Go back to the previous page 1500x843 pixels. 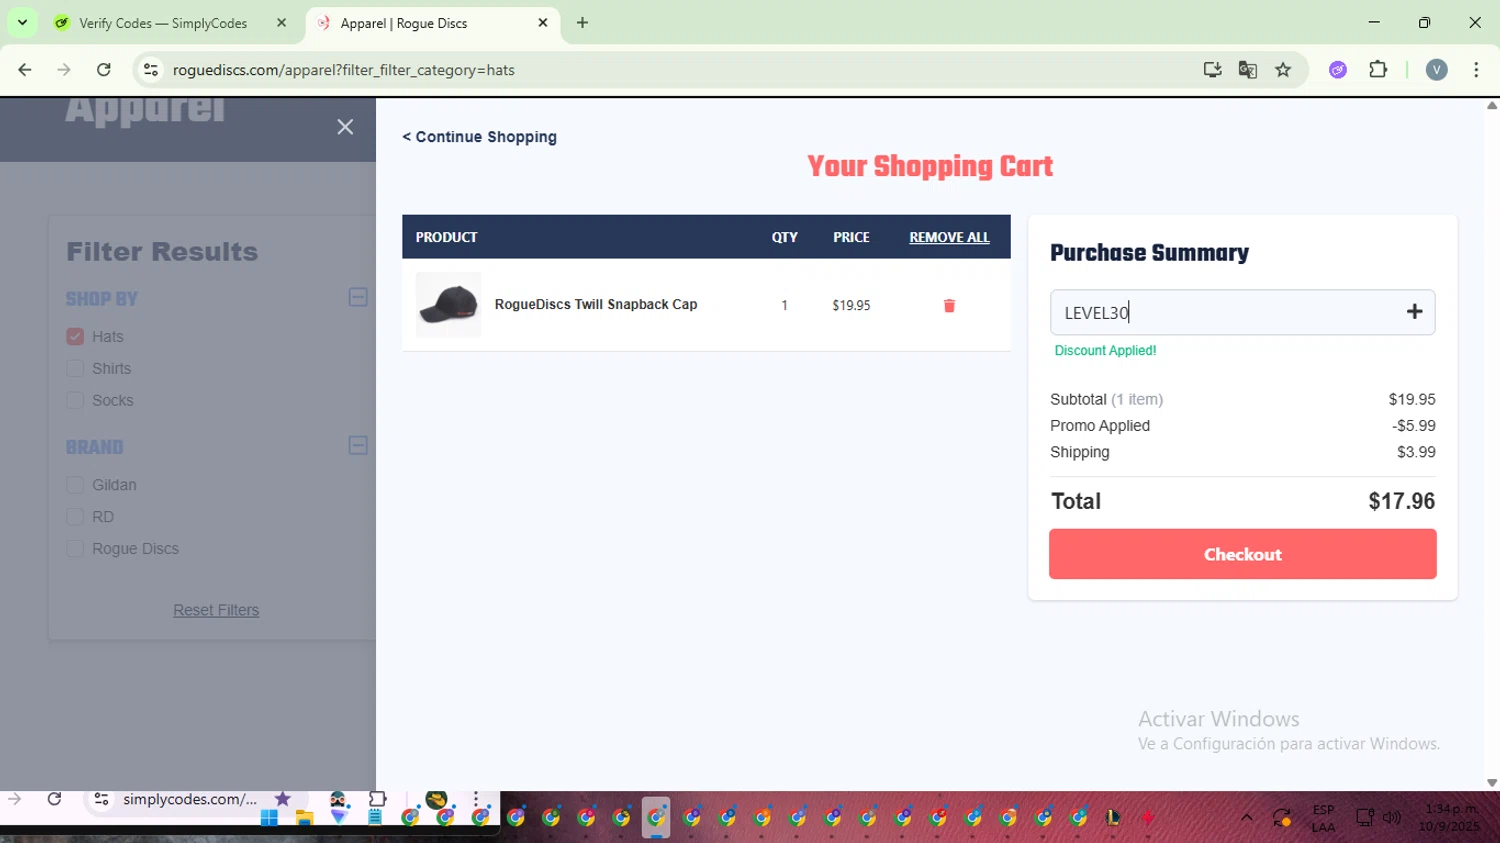pos(25,70)
